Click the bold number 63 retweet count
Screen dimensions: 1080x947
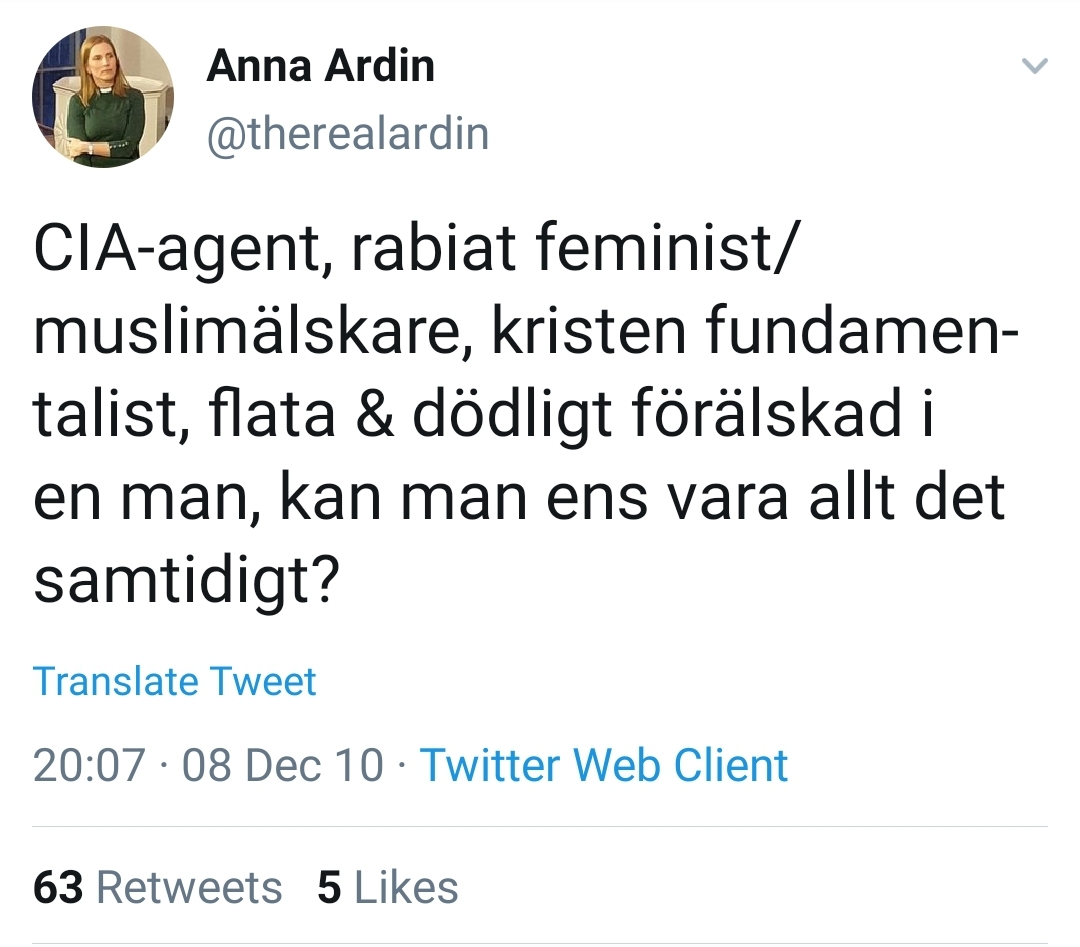(58, 887)
